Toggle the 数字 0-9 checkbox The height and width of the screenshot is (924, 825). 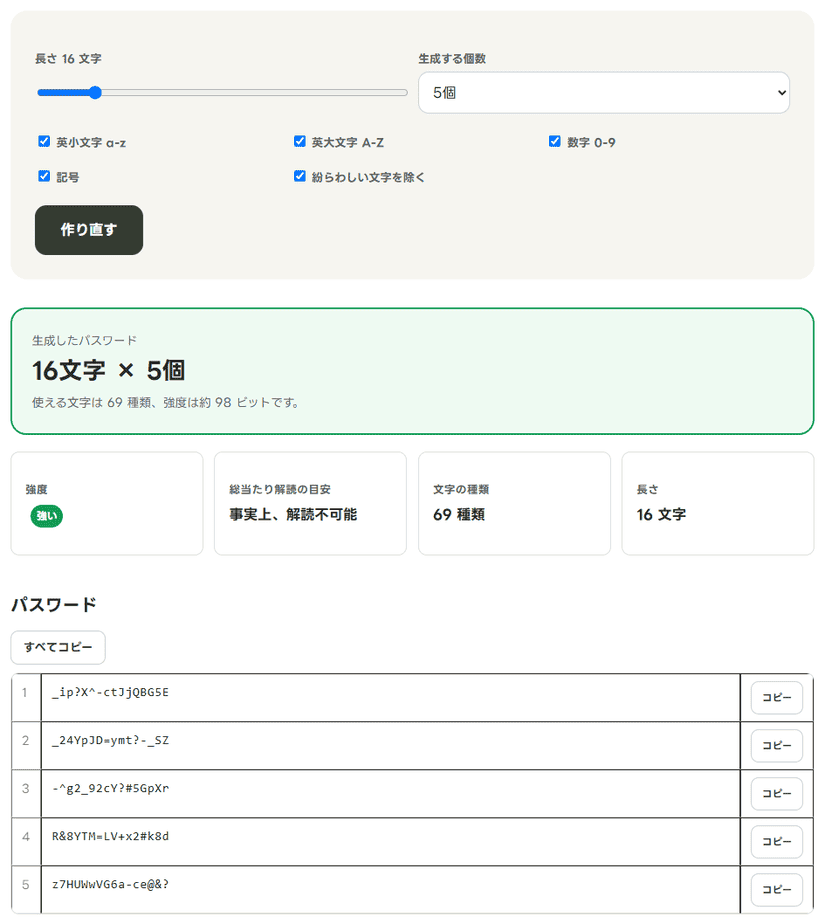555,141
